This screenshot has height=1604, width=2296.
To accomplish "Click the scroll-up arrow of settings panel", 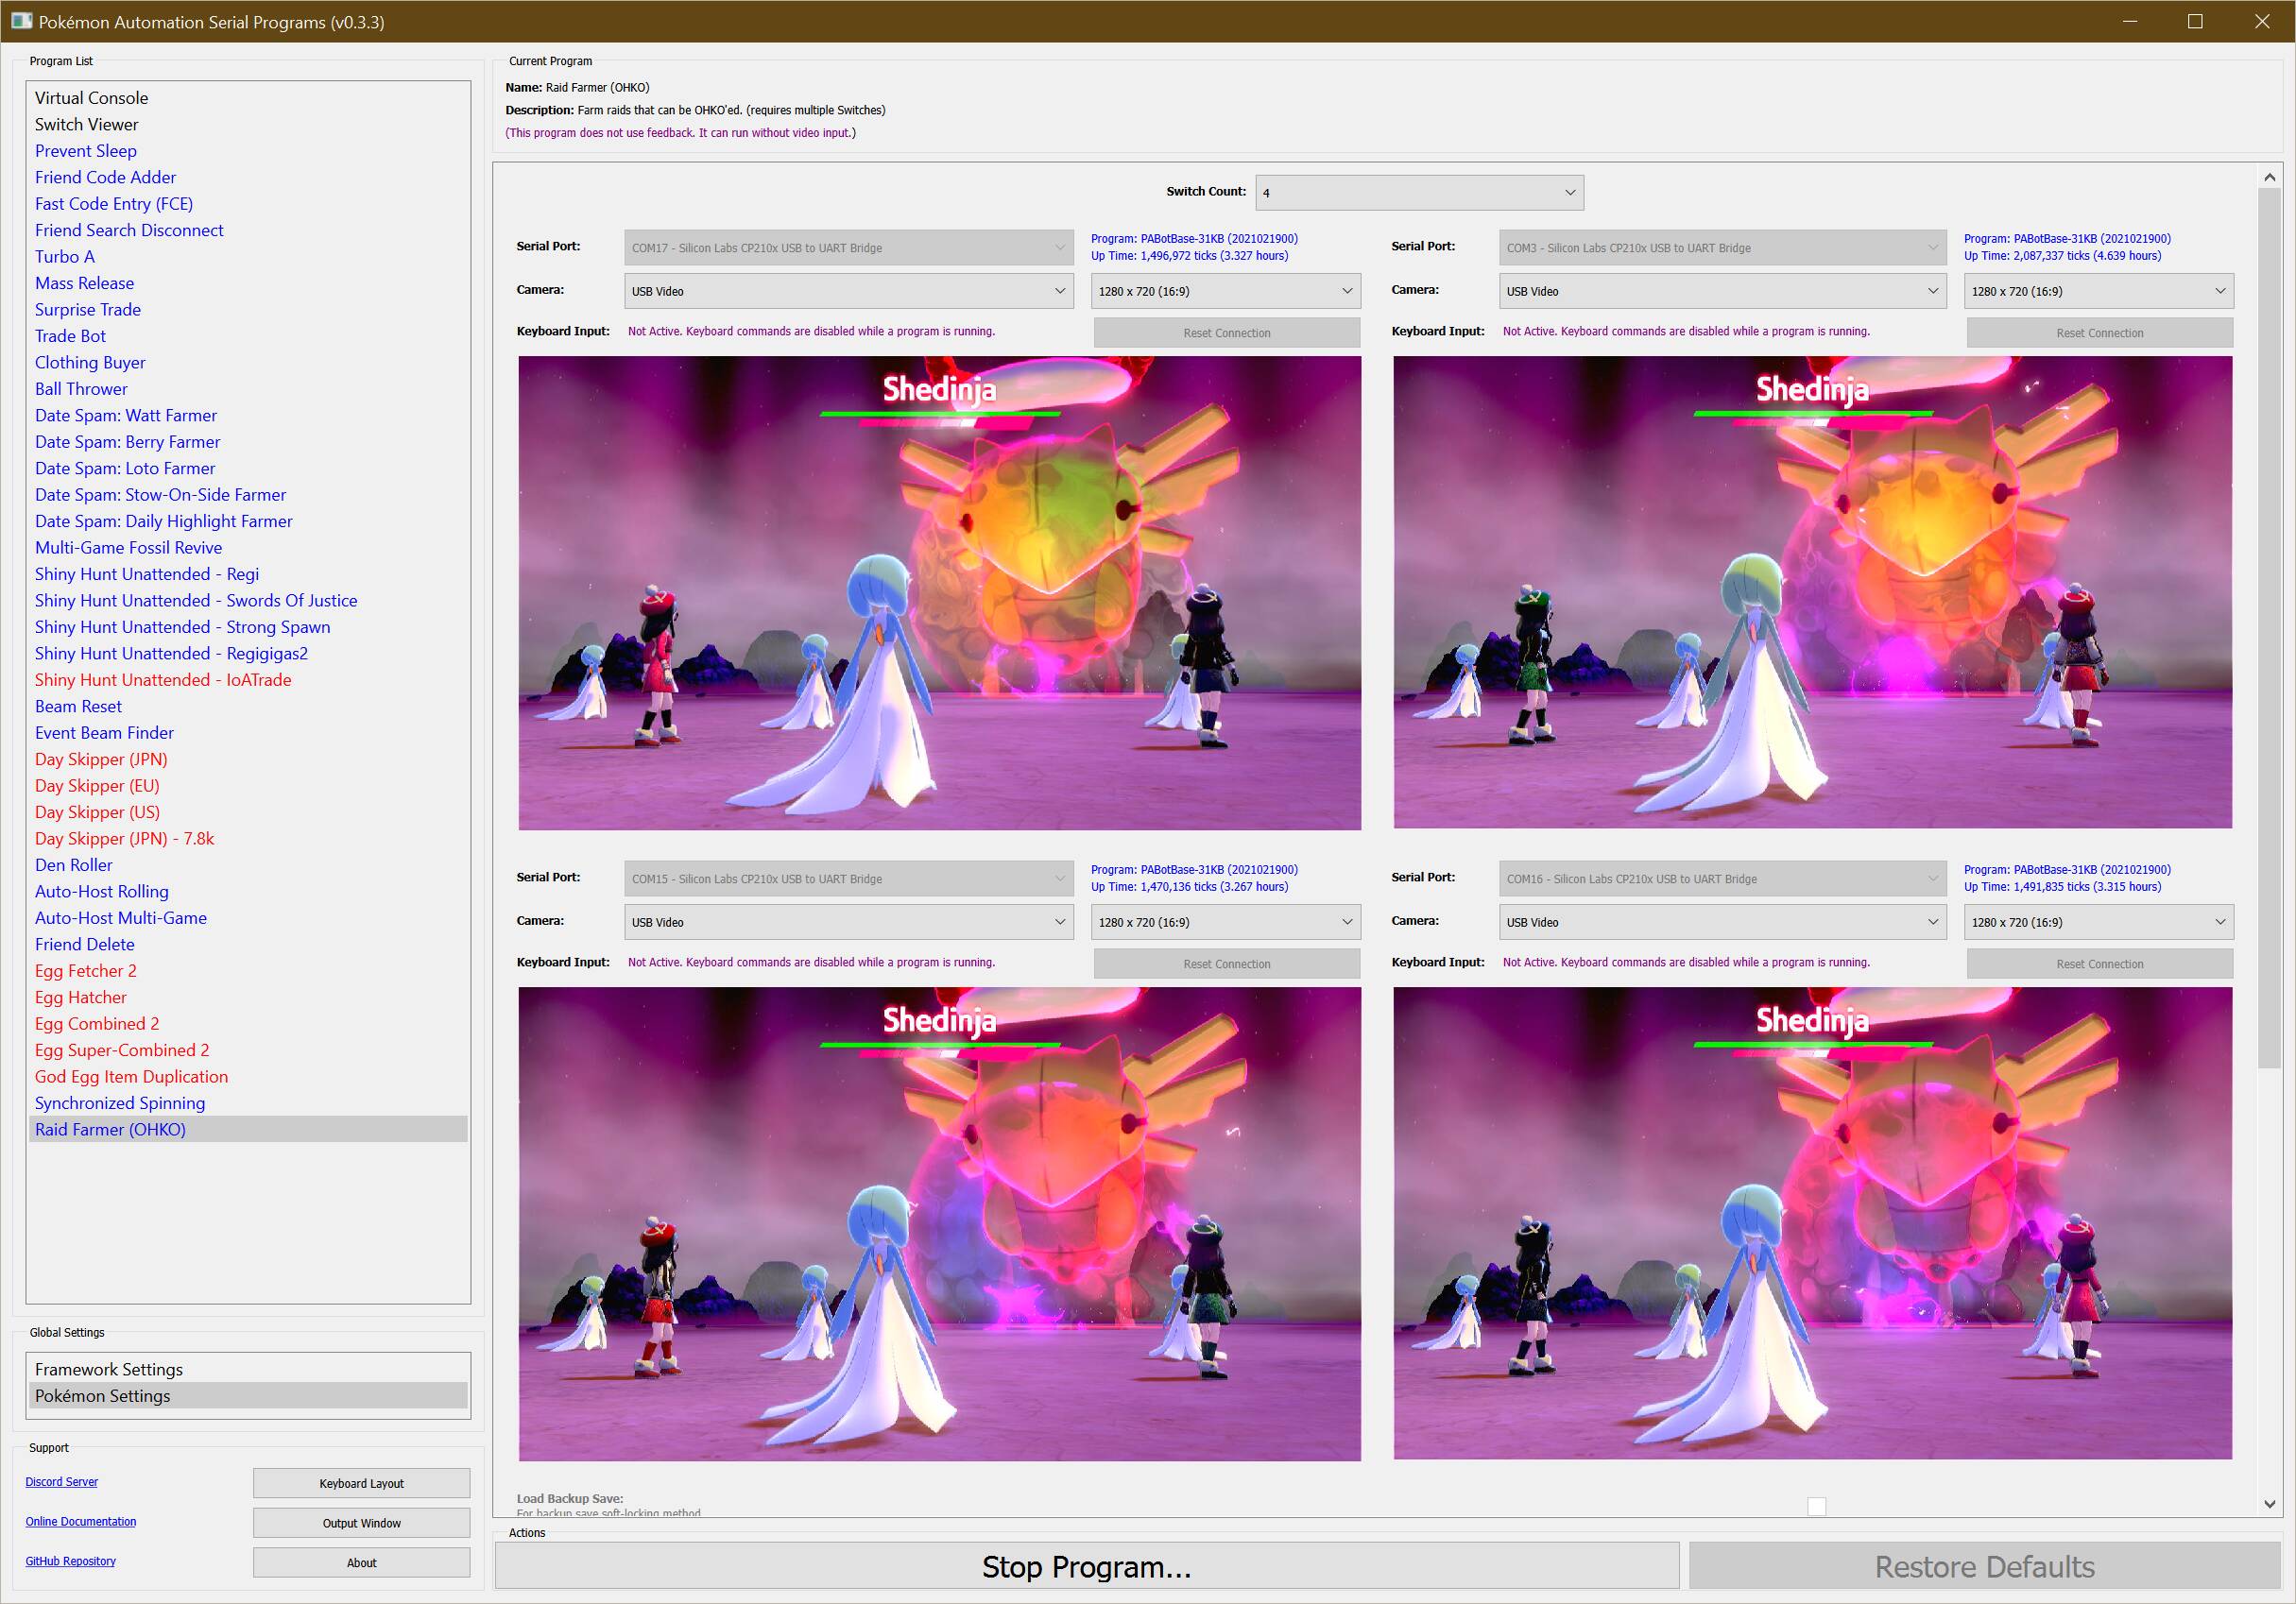I will click(2269, 177).
